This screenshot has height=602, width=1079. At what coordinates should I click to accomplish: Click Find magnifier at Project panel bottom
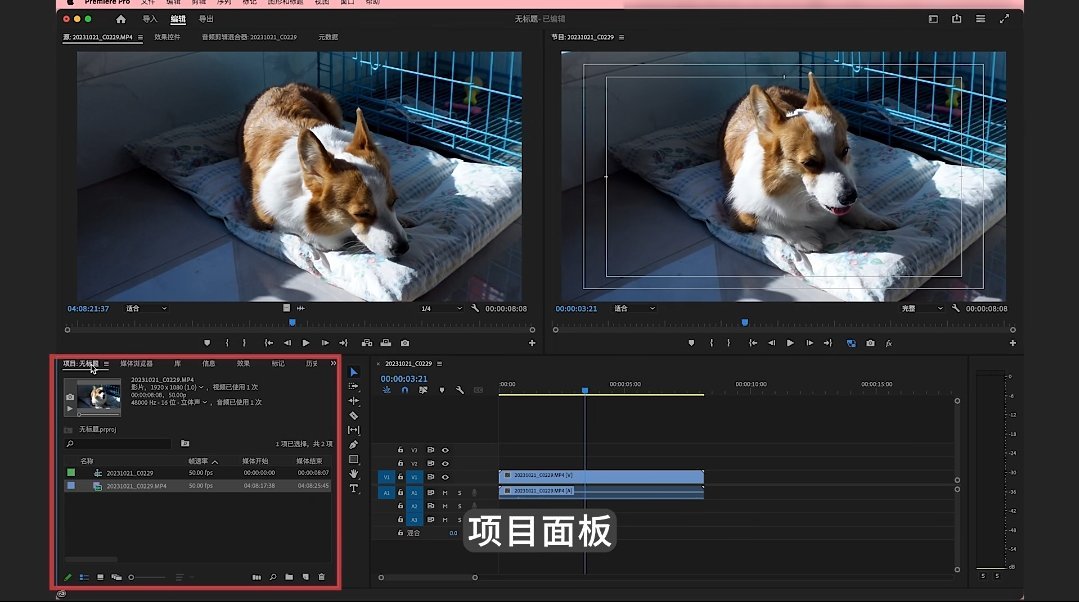click(x=273, y=577)
